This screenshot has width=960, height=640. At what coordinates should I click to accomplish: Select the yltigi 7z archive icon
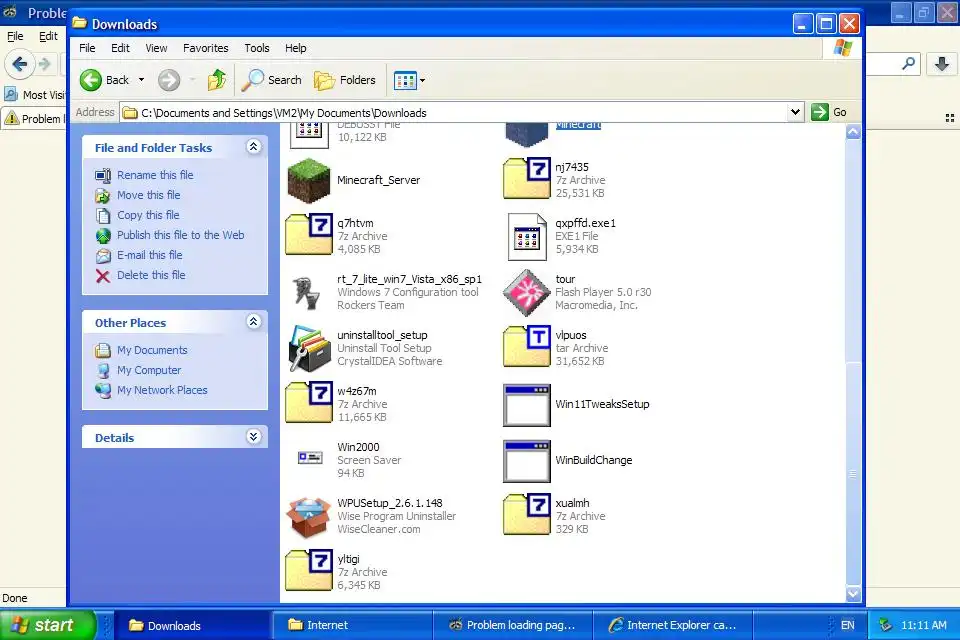[309, 571]
